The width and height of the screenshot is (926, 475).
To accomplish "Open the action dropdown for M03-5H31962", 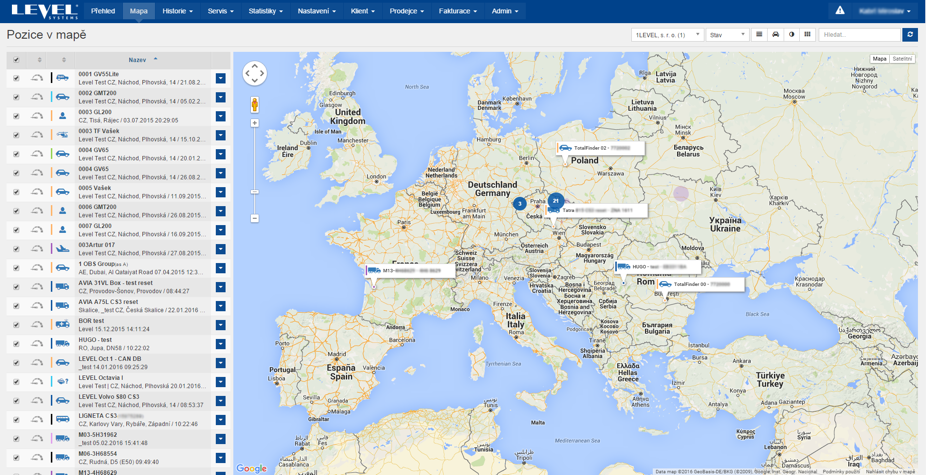I will (221, 438).
